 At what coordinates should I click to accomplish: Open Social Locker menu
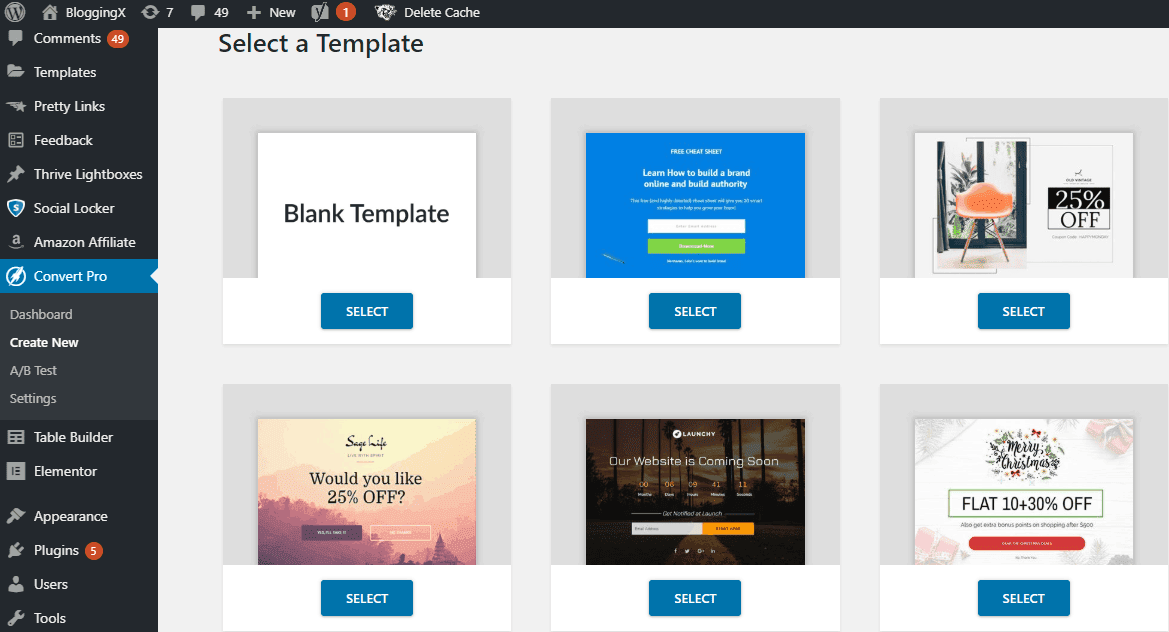coord(74,208)
